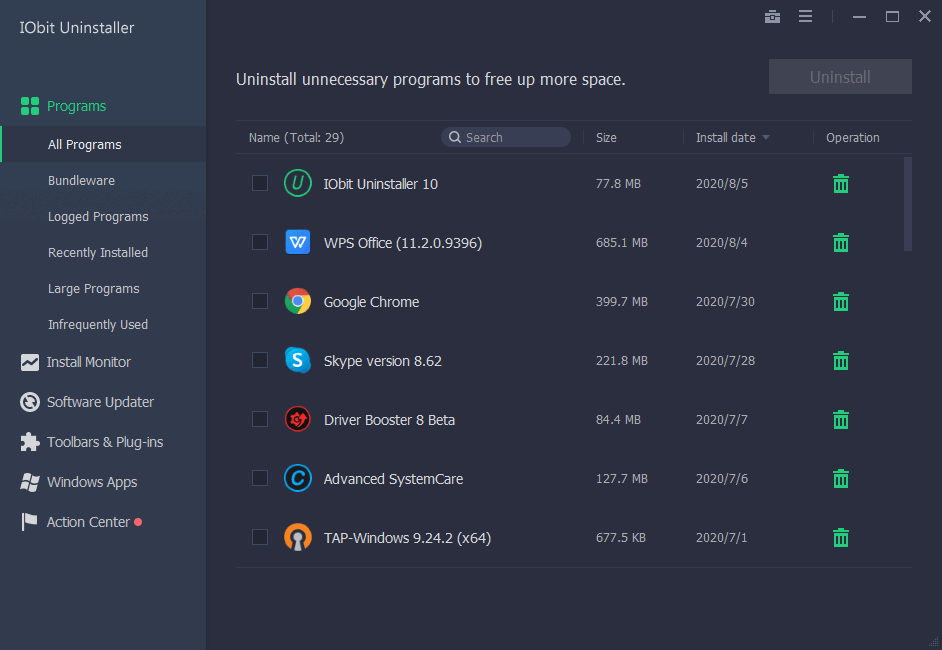Click the Windows Apps flag icon
Viewport: 942px width, 650px height.
29,482
